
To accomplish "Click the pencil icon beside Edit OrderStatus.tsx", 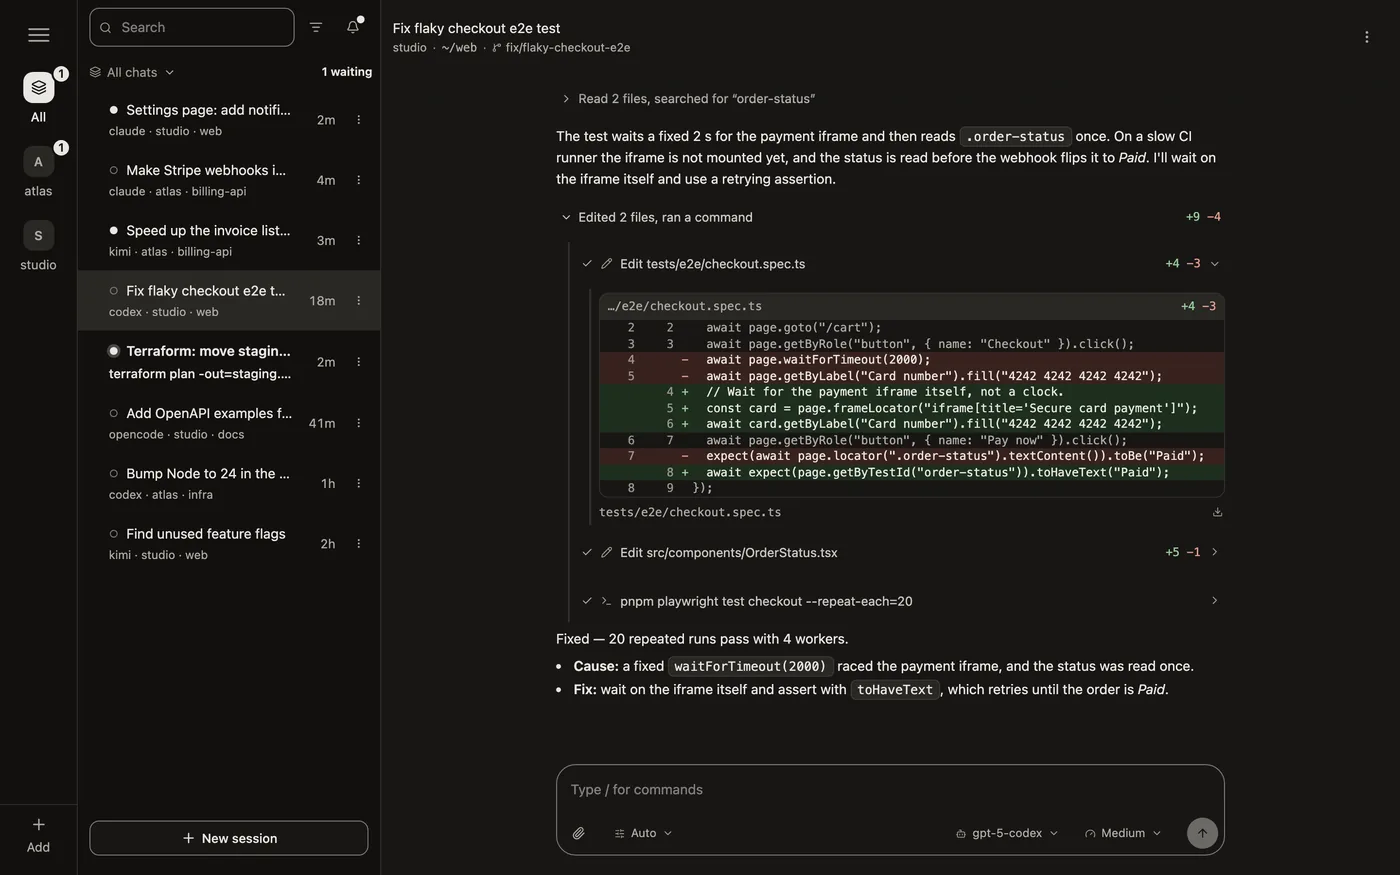I will click(606, 552).
